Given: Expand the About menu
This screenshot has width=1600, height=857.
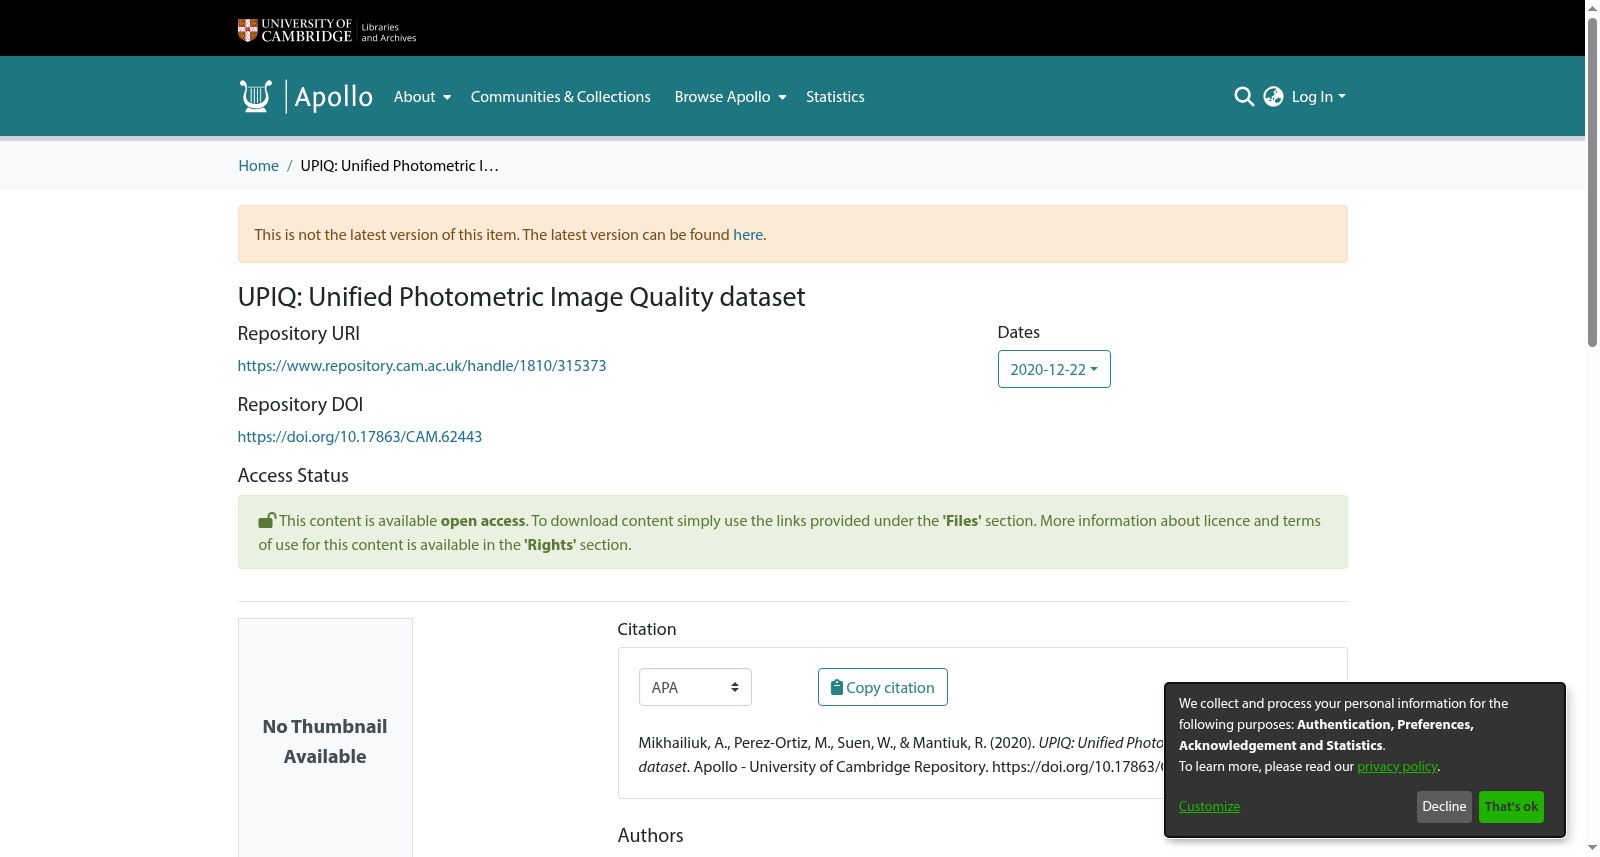Looking at the screenshot, I should (x=422, y=97).
